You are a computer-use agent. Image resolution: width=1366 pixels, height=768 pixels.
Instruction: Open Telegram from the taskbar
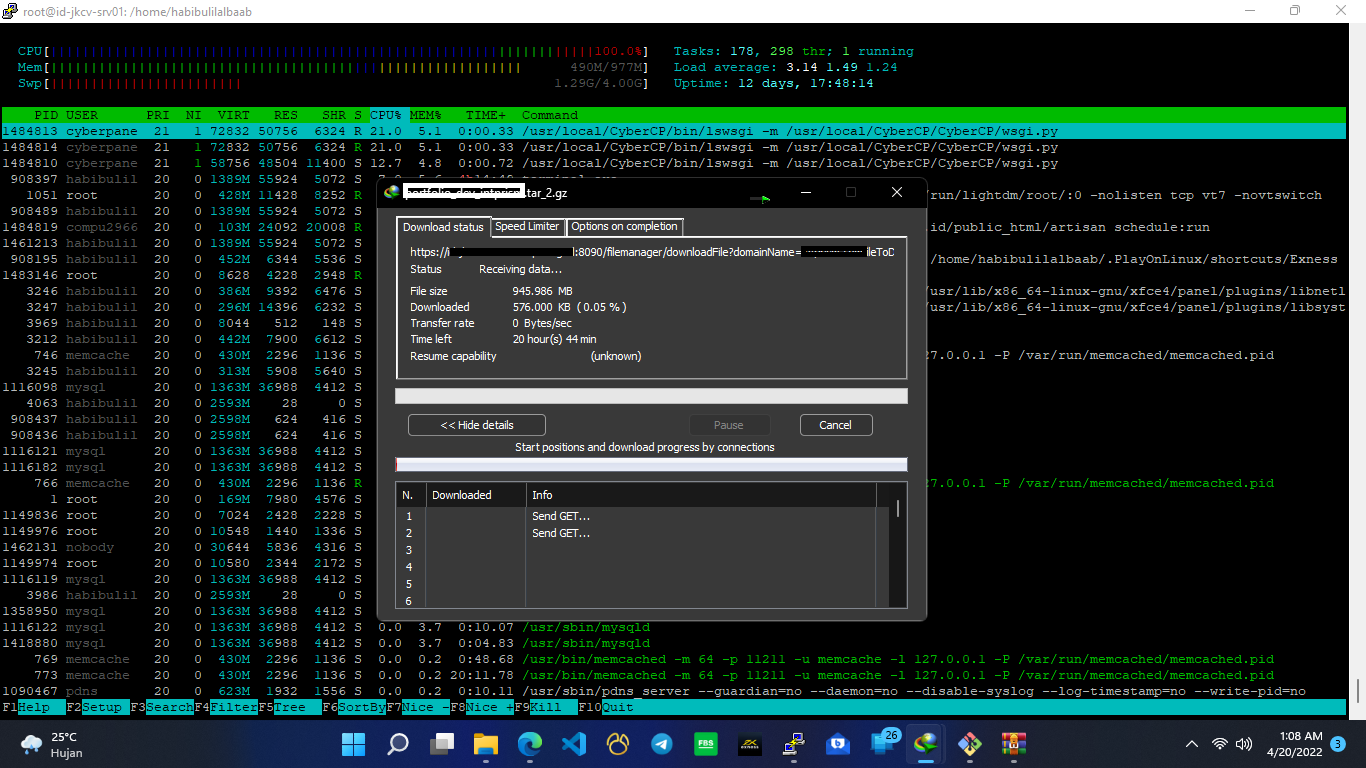(661, 744)
